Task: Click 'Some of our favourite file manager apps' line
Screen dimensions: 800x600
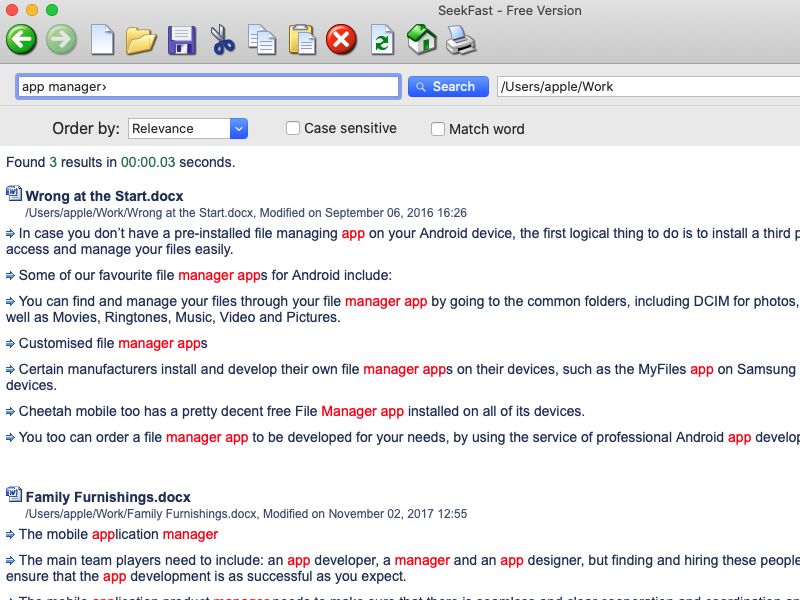Action: coord(205,276)
